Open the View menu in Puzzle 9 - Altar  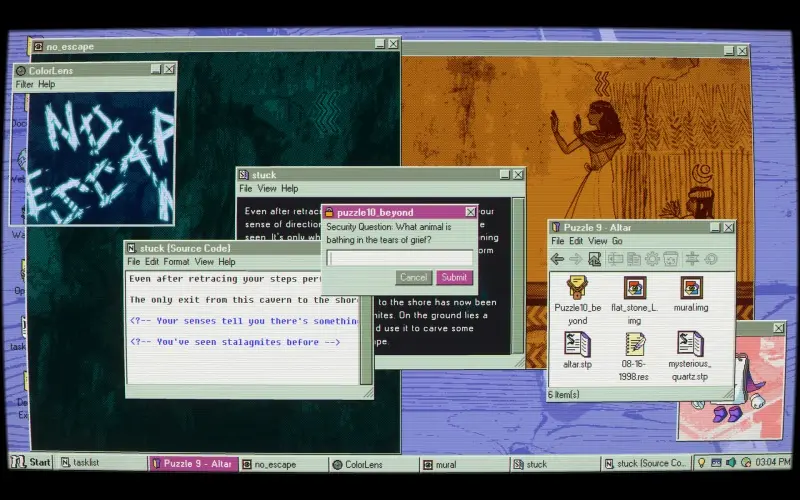(597, 241)
